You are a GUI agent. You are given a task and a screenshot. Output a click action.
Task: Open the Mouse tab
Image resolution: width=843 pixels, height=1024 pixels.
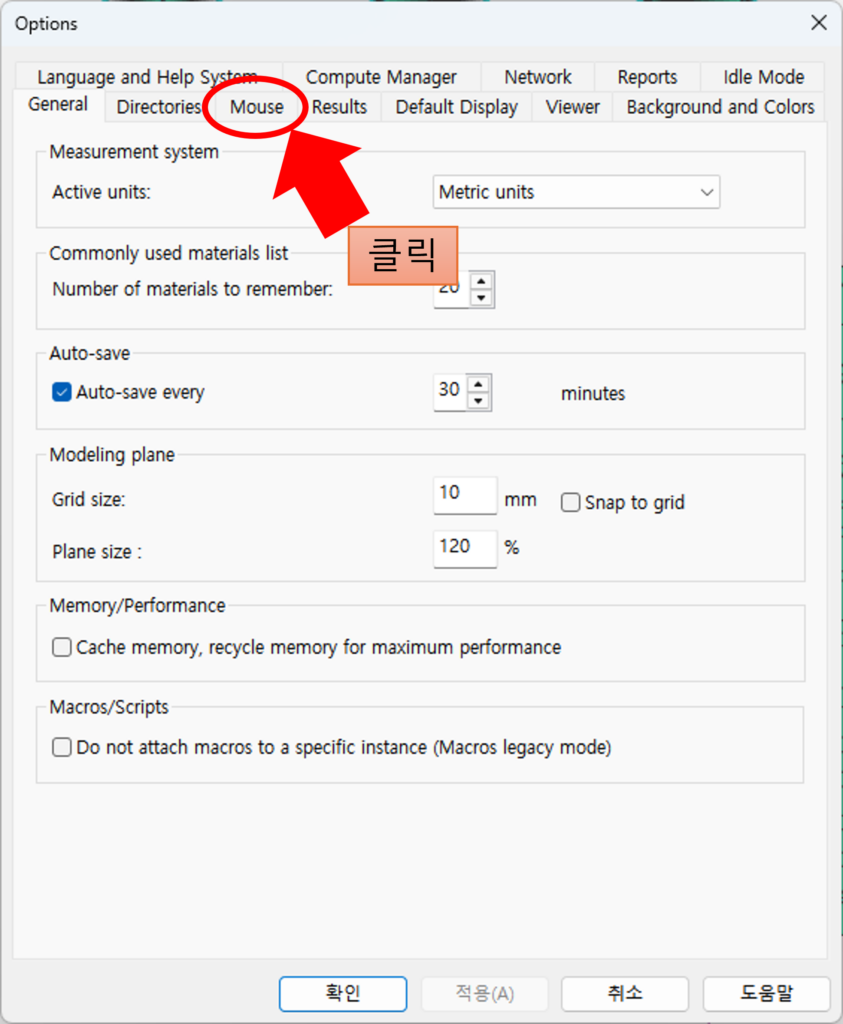point(257,107)
